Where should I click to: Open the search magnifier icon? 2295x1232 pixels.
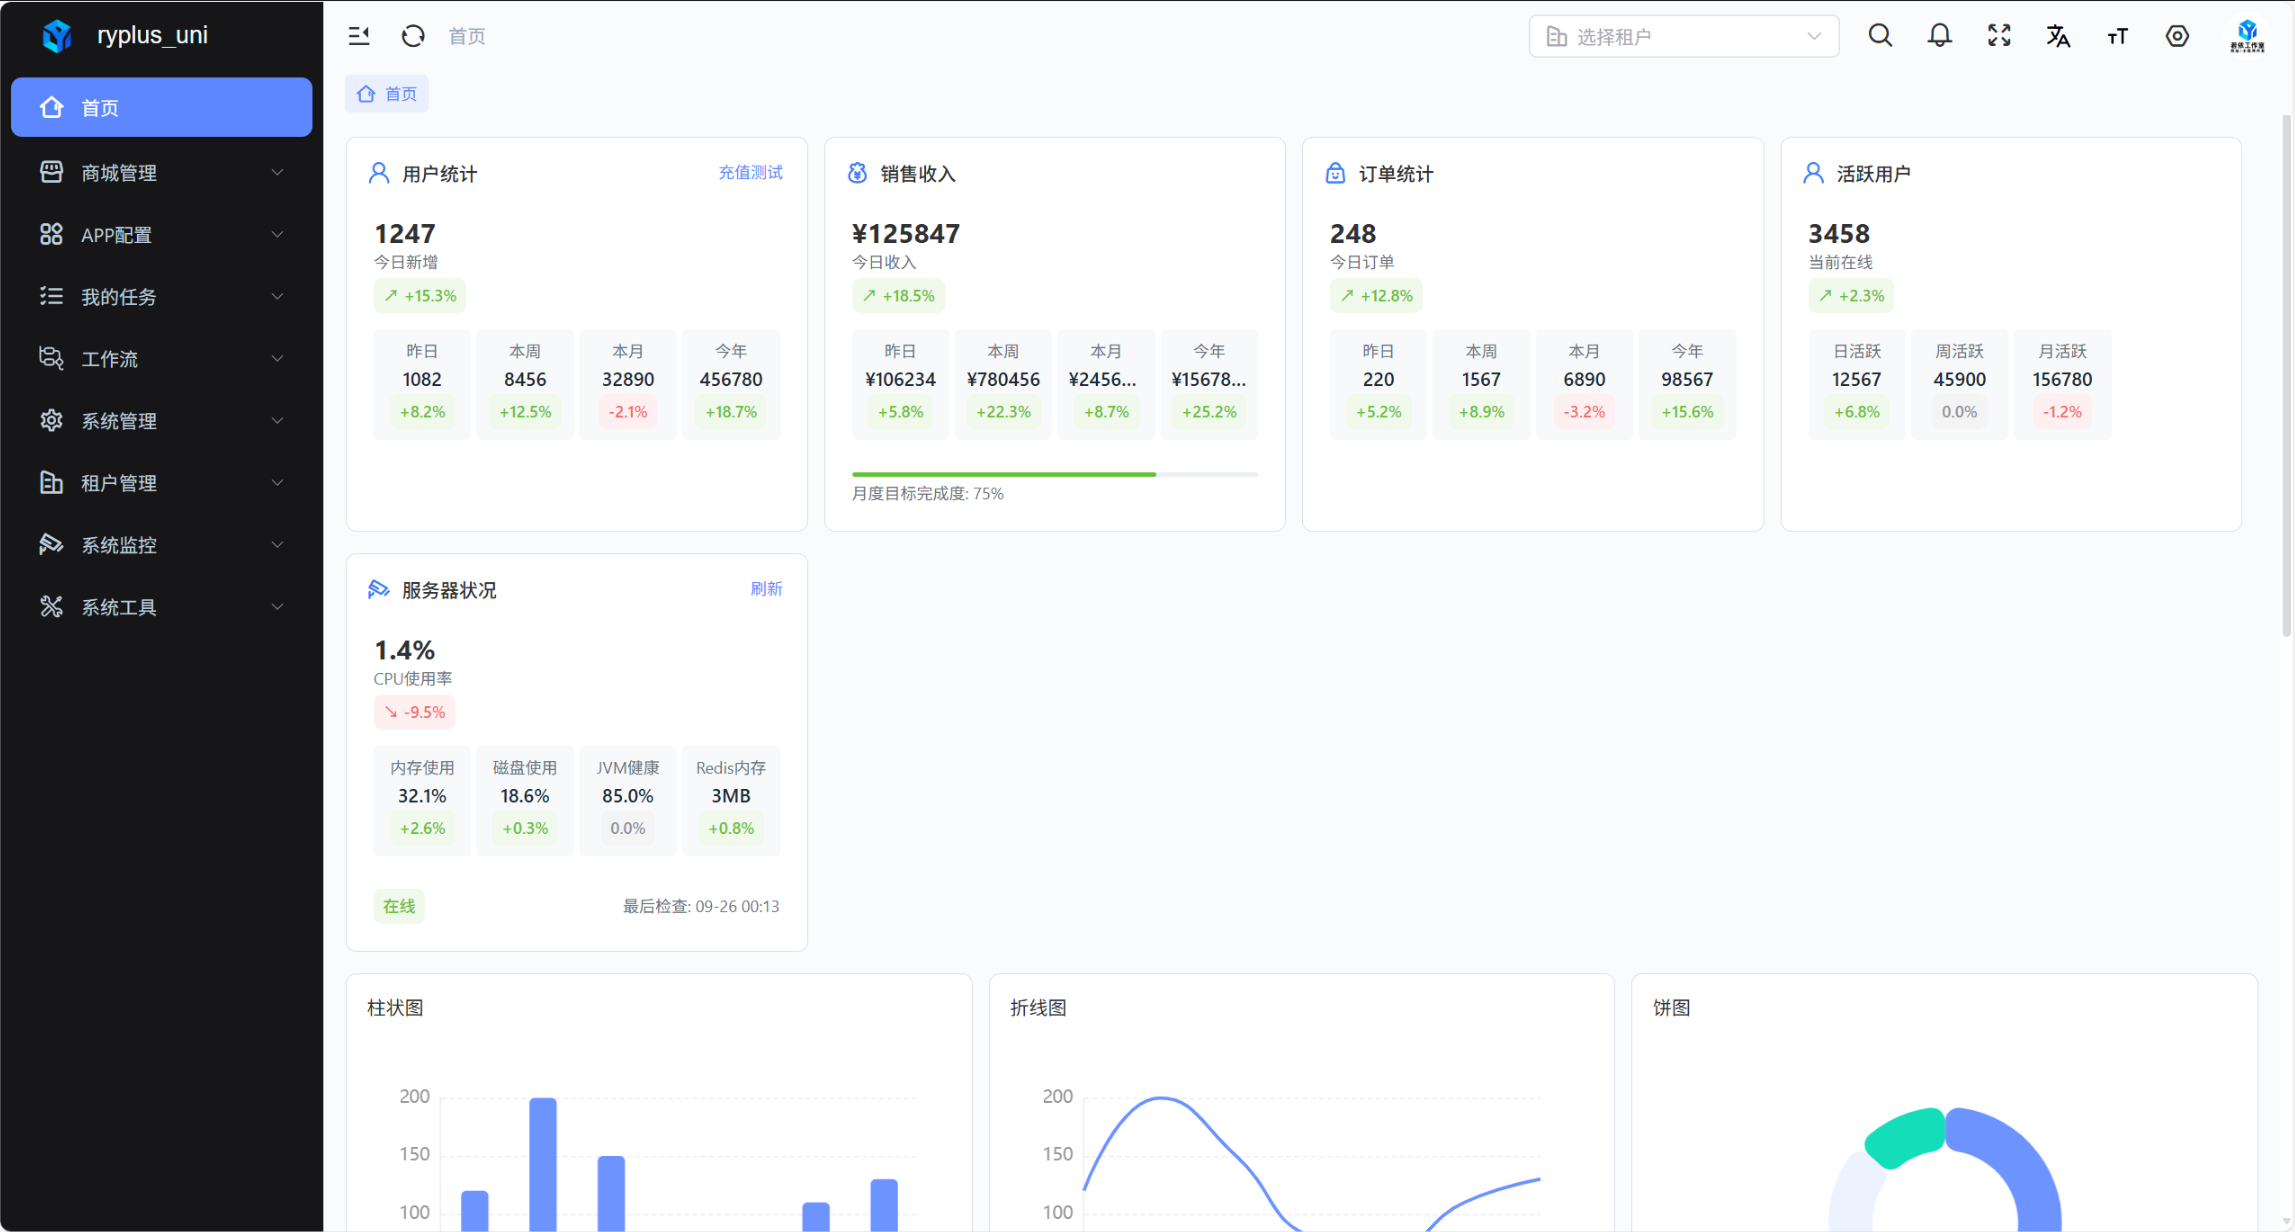pyautogui.click(x=1880, y=36)
